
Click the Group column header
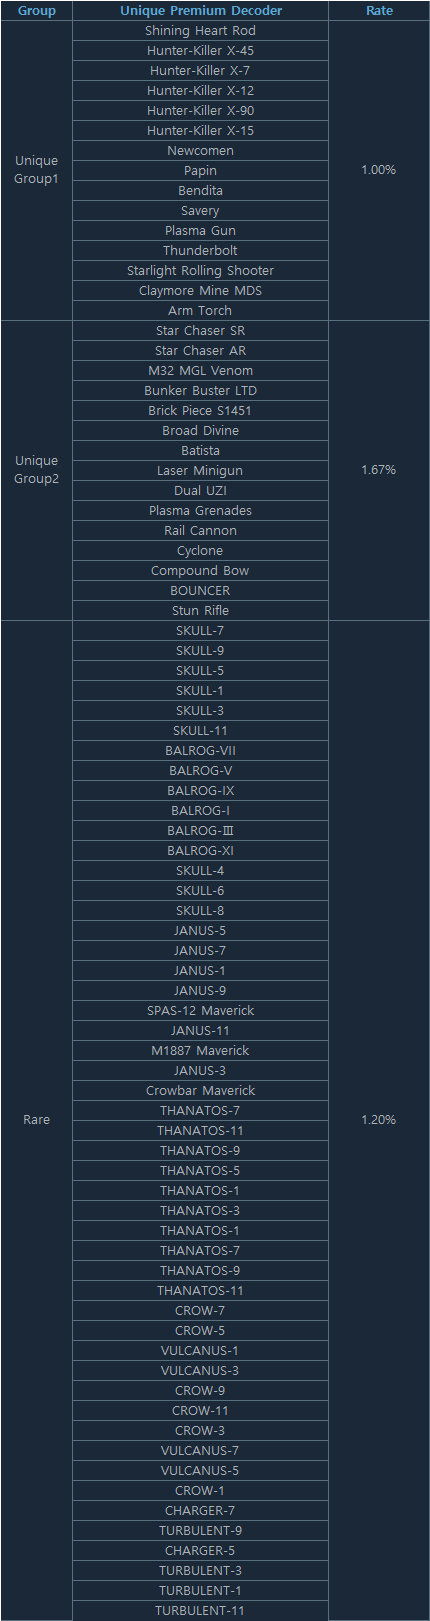(36, 10)
